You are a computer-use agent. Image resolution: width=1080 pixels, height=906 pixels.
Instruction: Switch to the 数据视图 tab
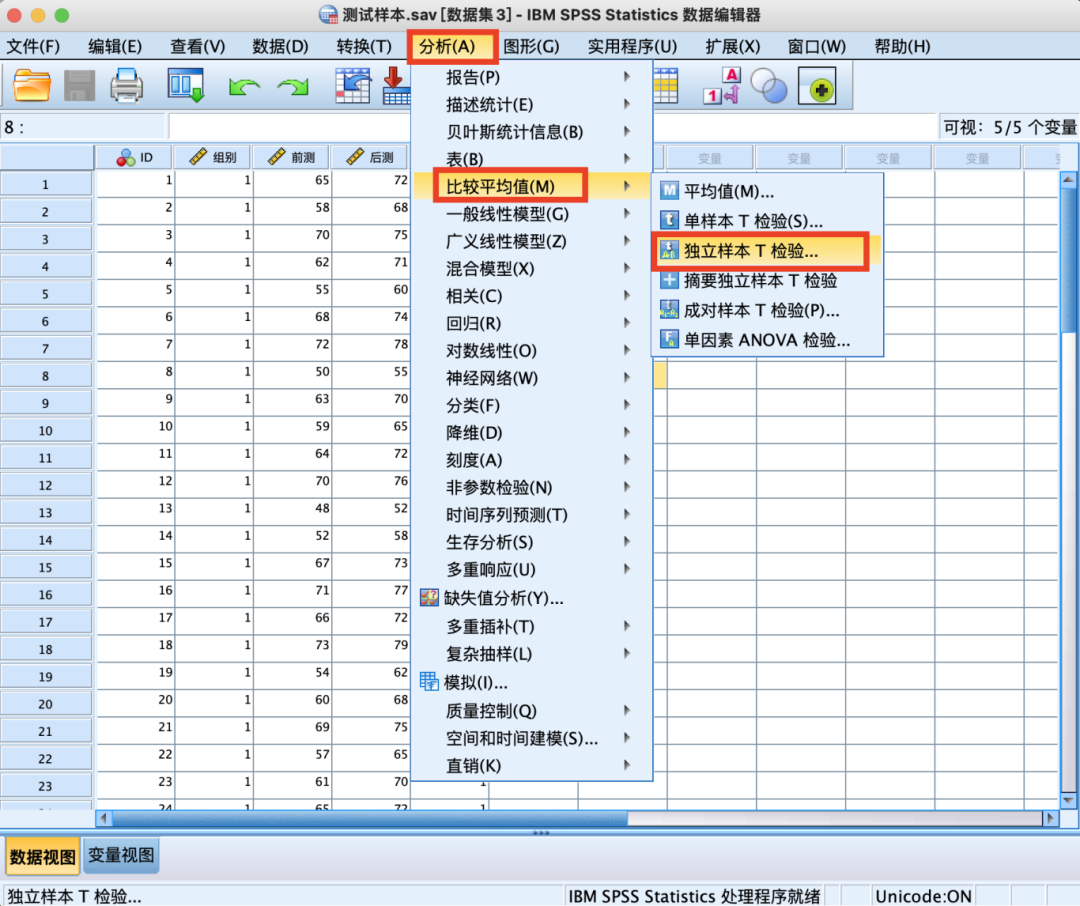point(41,856)
